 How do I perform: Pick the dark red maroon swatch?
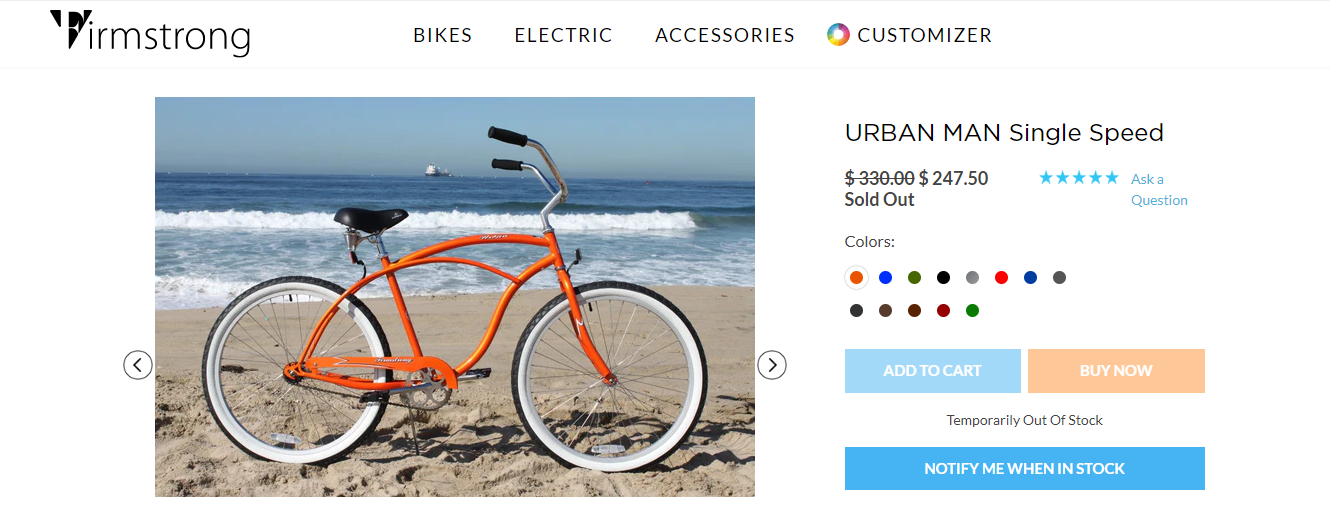(x=943, y=310)
